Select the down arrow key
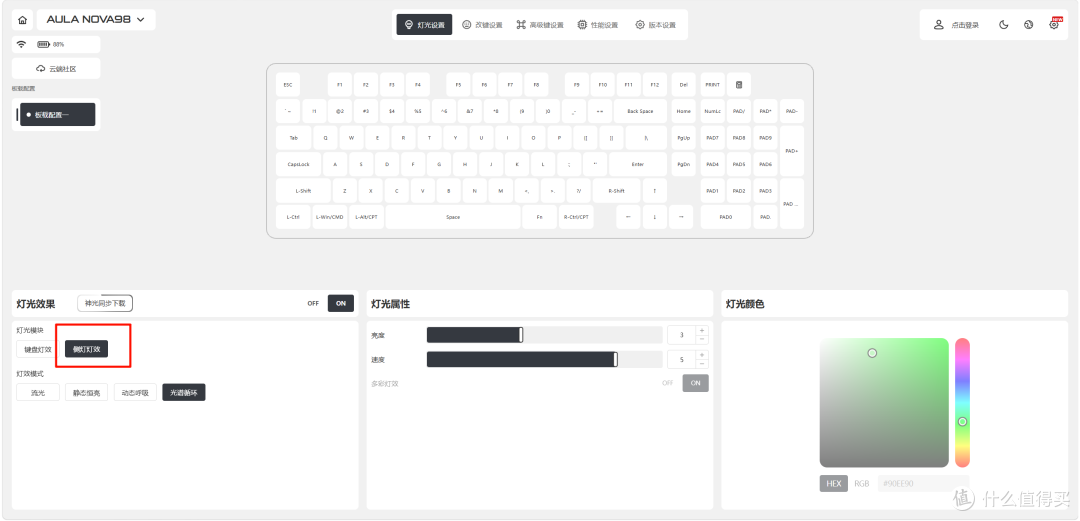This screenshot has height=521, width=1080. coord(654,217)
